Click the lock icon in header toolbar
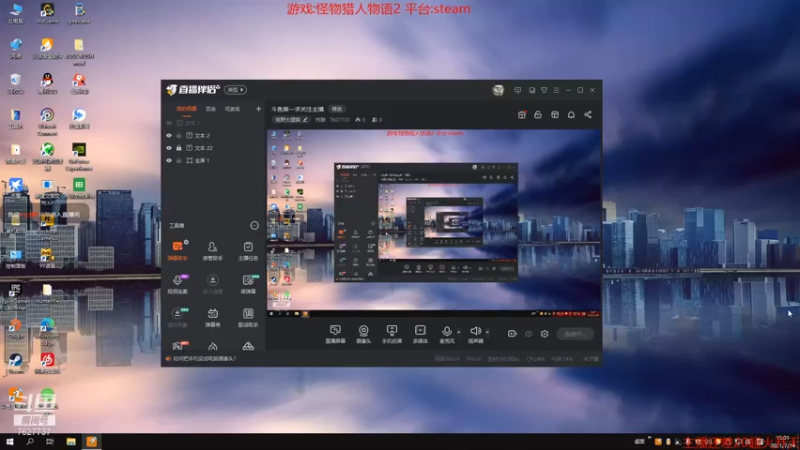 point(538,115)
